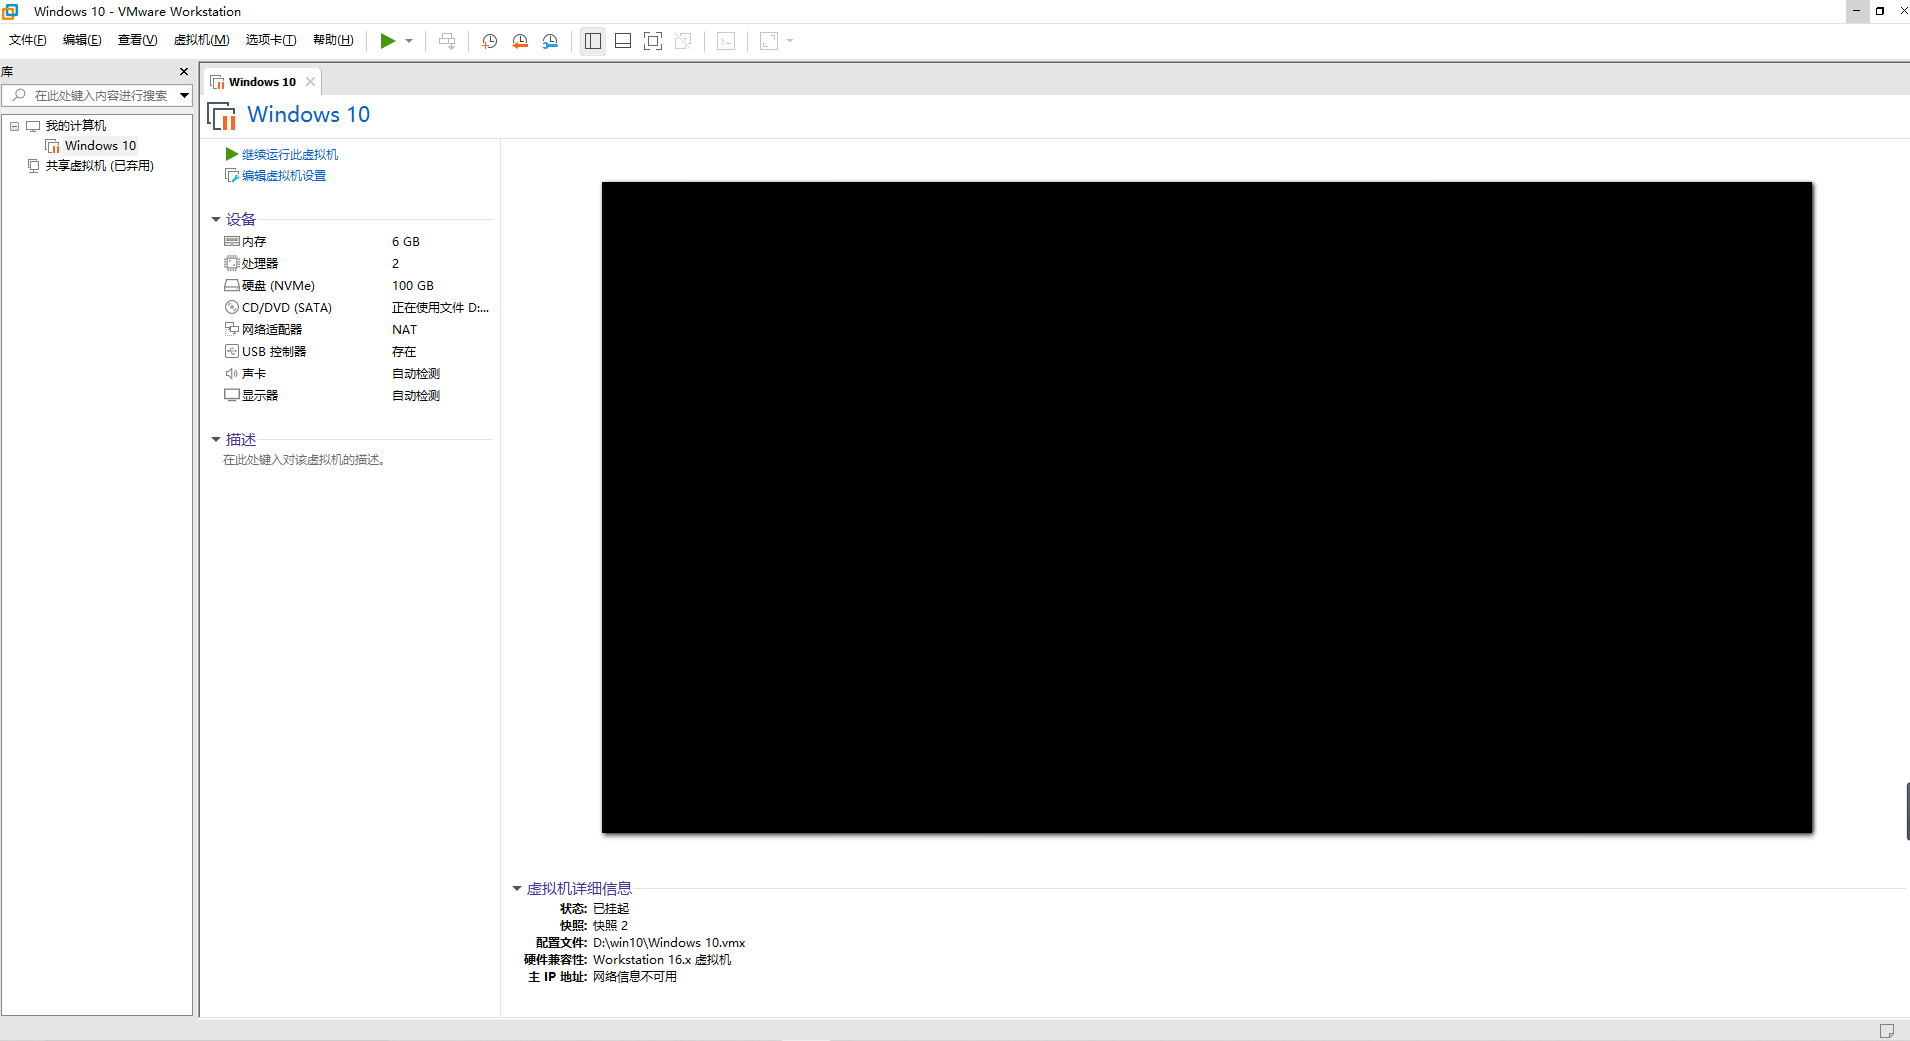This screenshot has height=1041, width=1910.
Task: Toggle the library sidebar view icon
Action: tap(593, 41)
